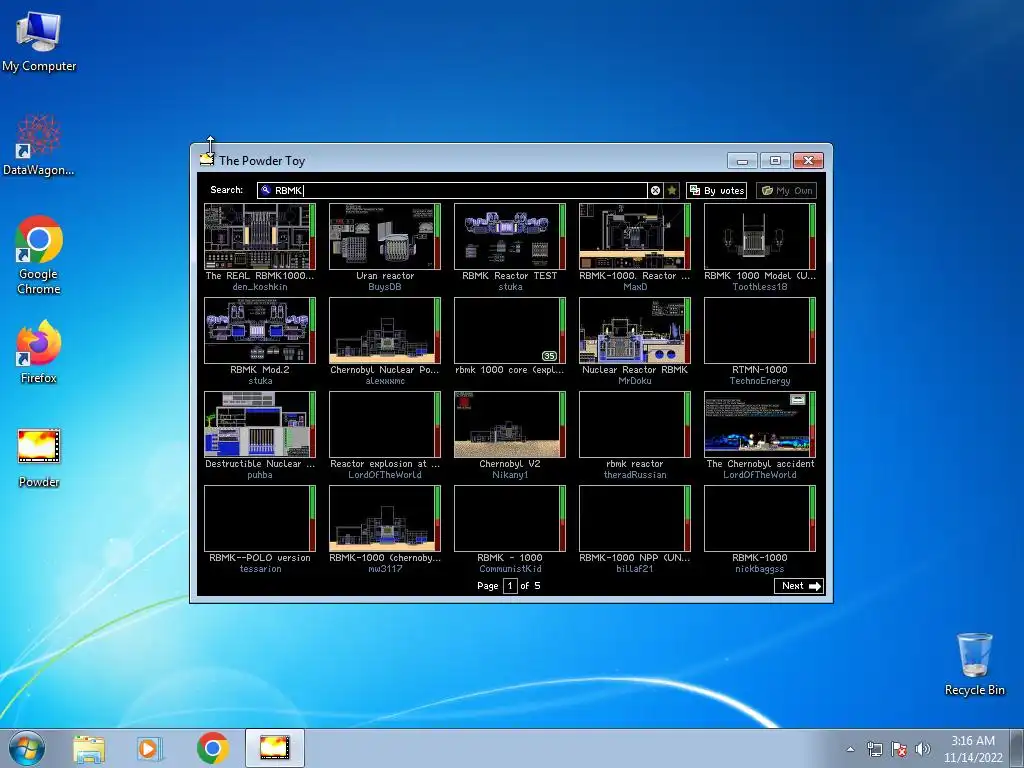Open RBMK-1000 (chernoby... thumbnail by mw3117
Screen dimensions: 1024x768
point(385,519)
